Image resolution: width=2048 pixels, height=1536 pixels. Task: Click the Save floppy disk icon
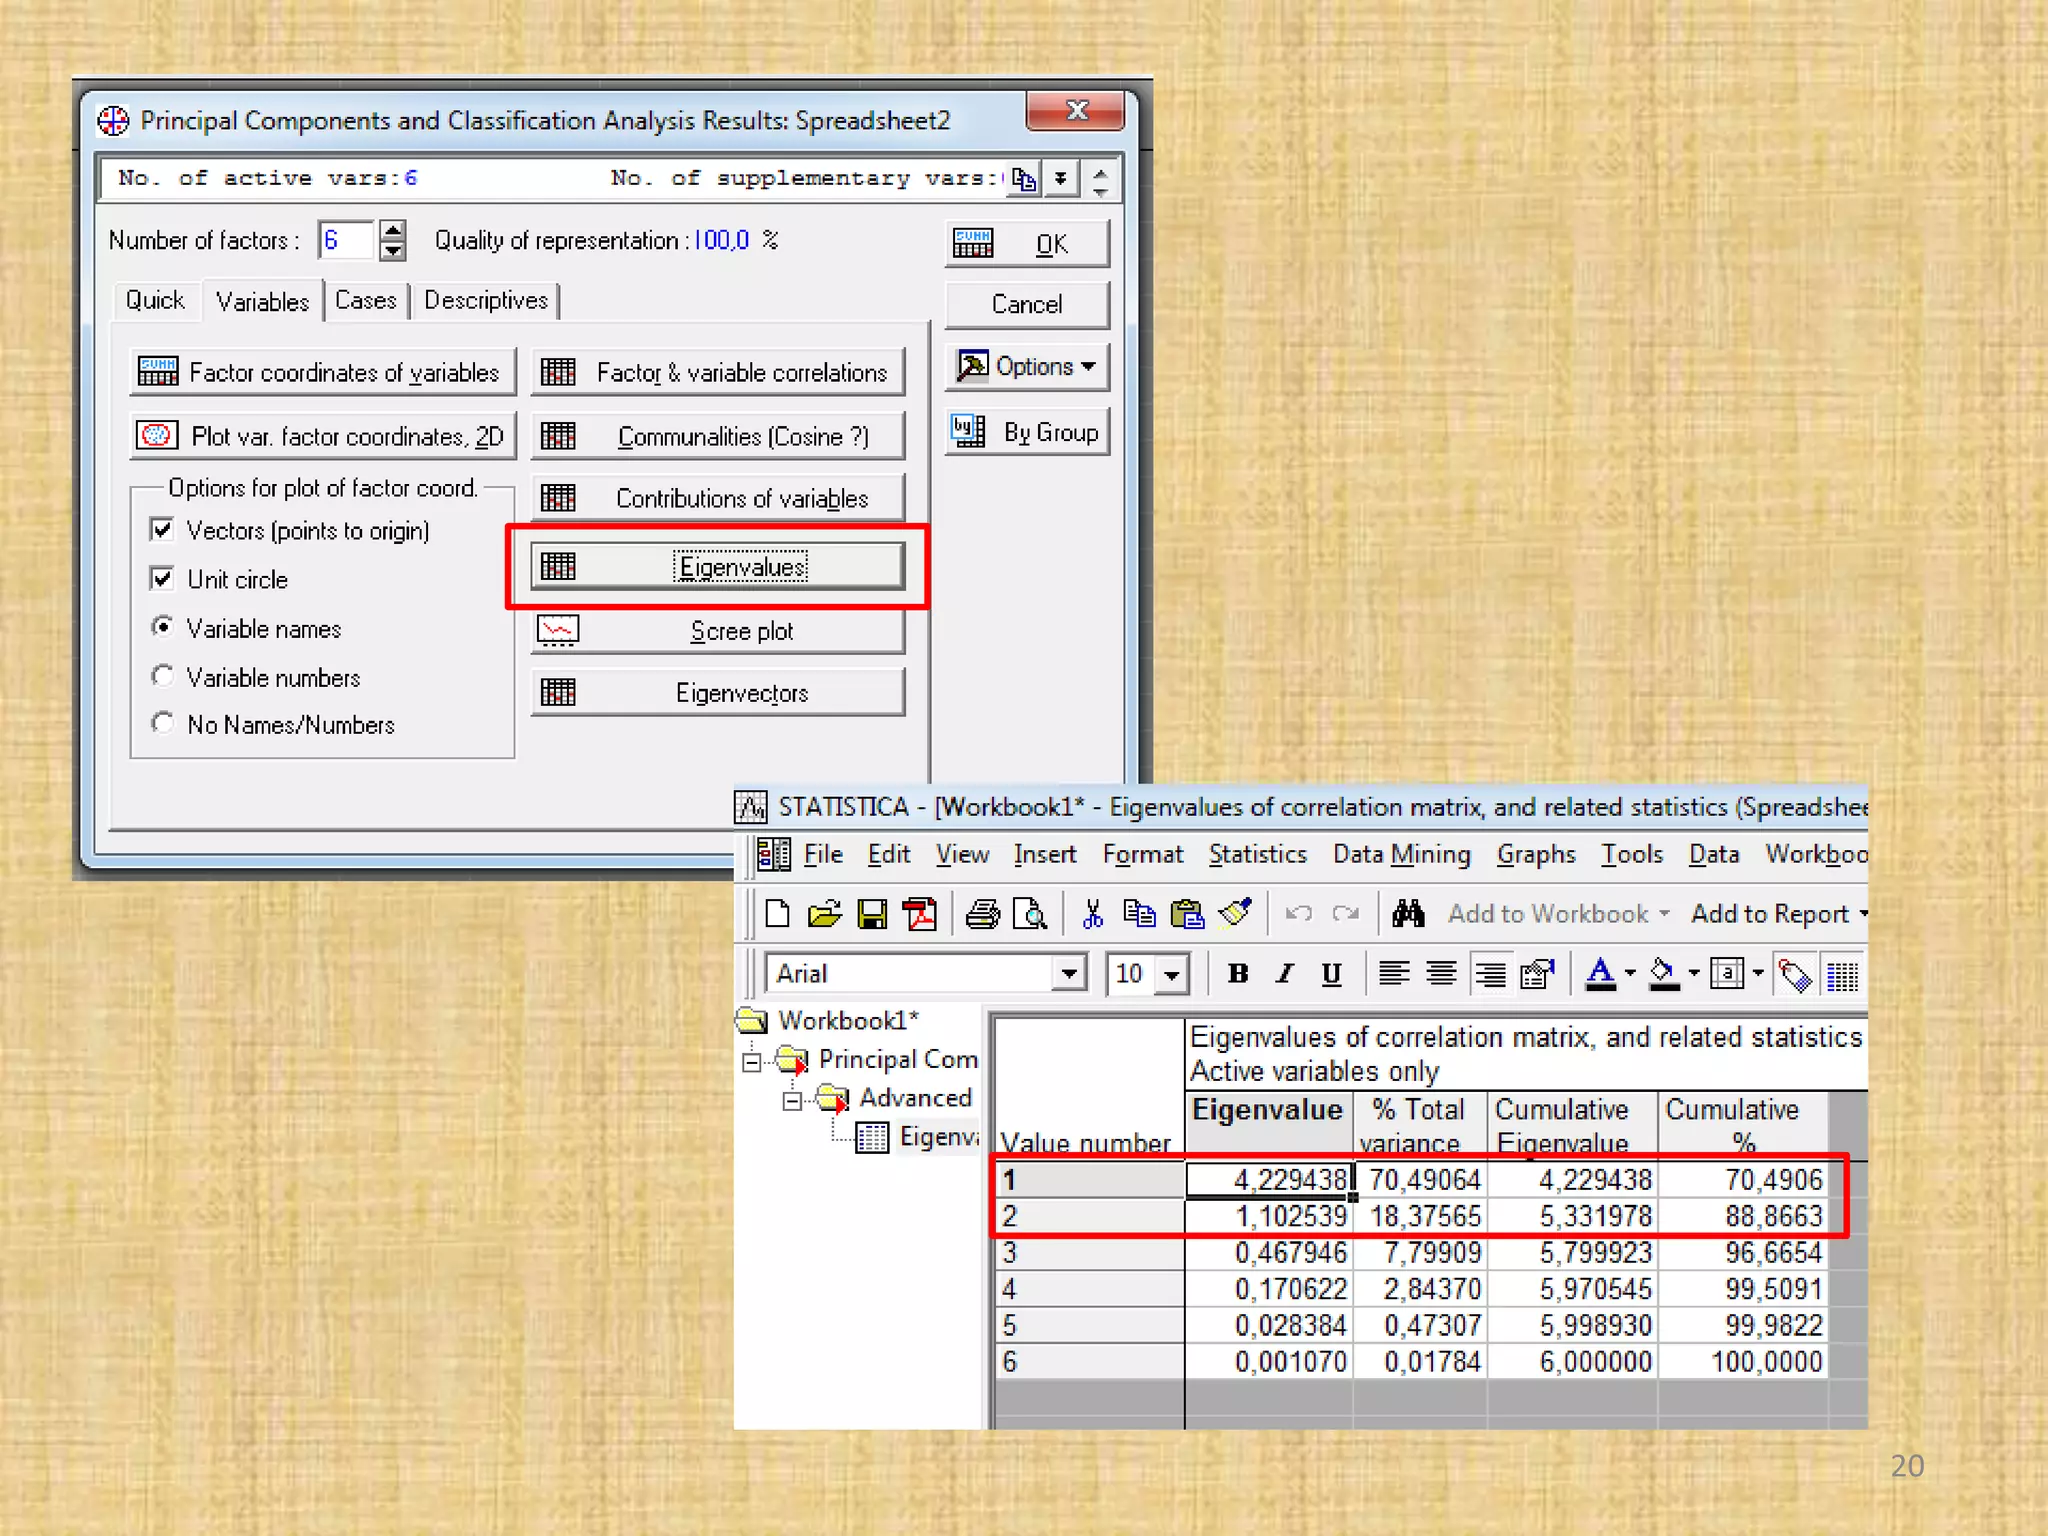pyautogui.click(x=872, y=914)
